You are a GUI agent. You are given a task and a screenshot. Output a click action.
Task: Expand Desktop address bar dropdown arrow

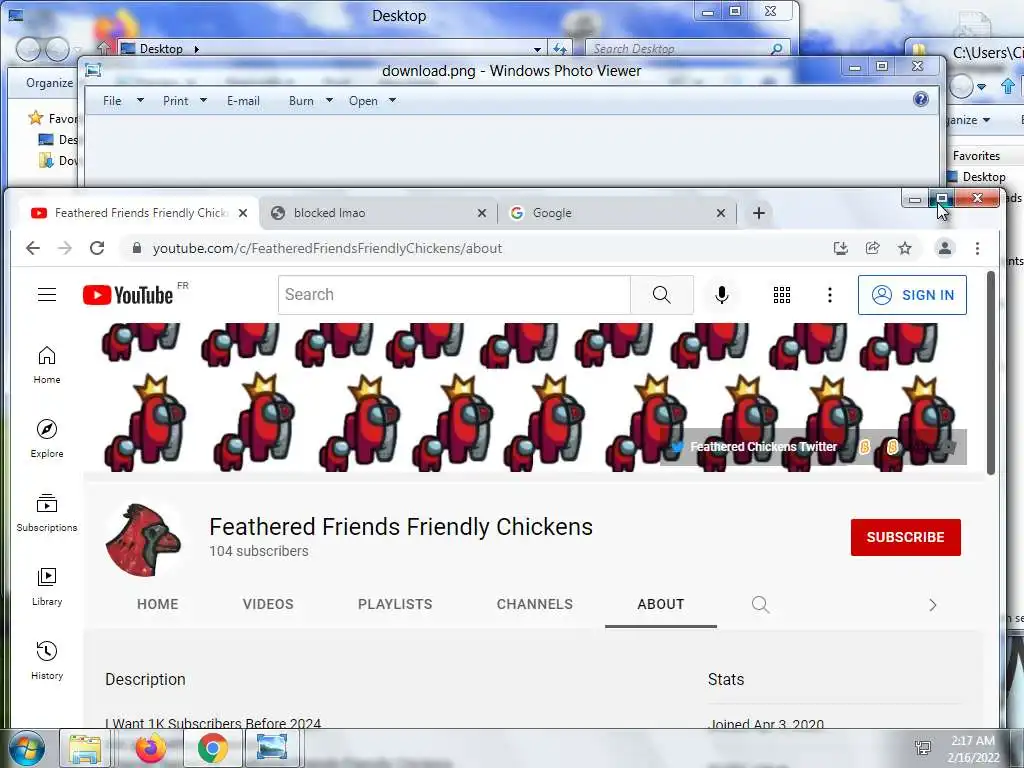coord(537,49)
